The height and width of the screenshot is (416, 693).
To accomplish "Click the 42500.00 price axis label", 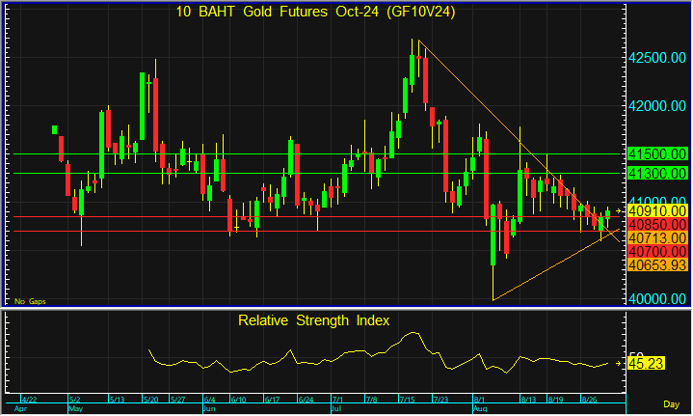I will 657,58.
